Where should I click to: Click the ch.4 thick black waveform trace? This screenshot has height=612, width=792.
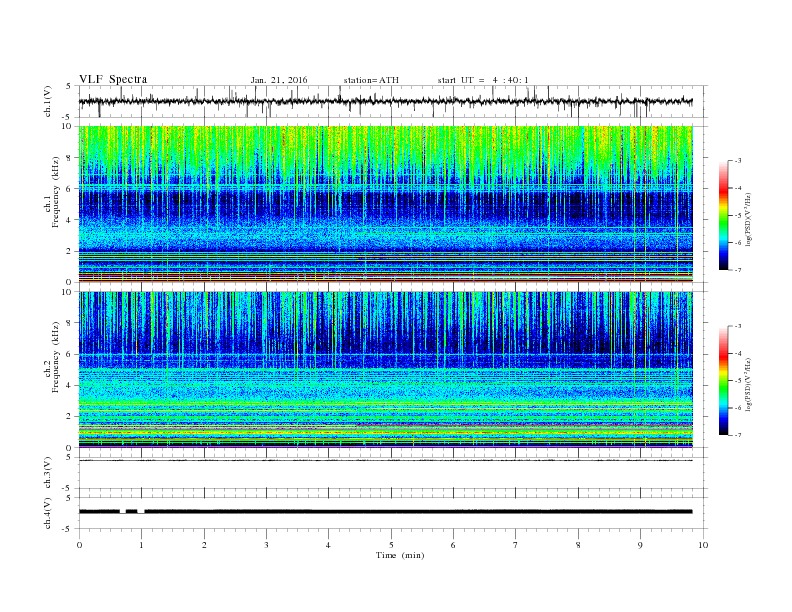[x=385, y=511]
